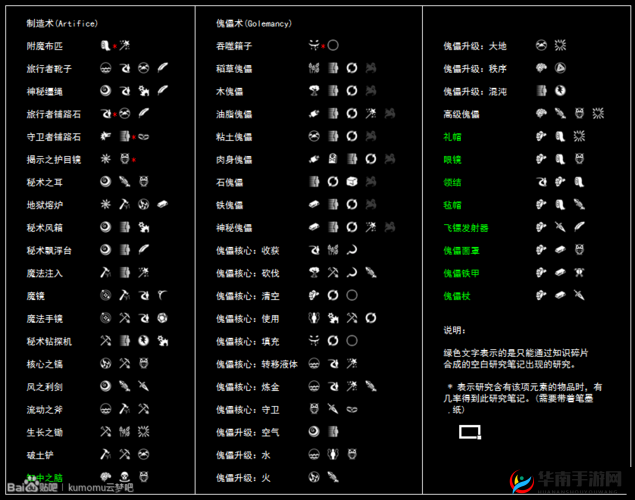Select the skull icon in 缸中之脑 row
The image size is (635, 500).
pyautogui.click(x=124, y=477)
